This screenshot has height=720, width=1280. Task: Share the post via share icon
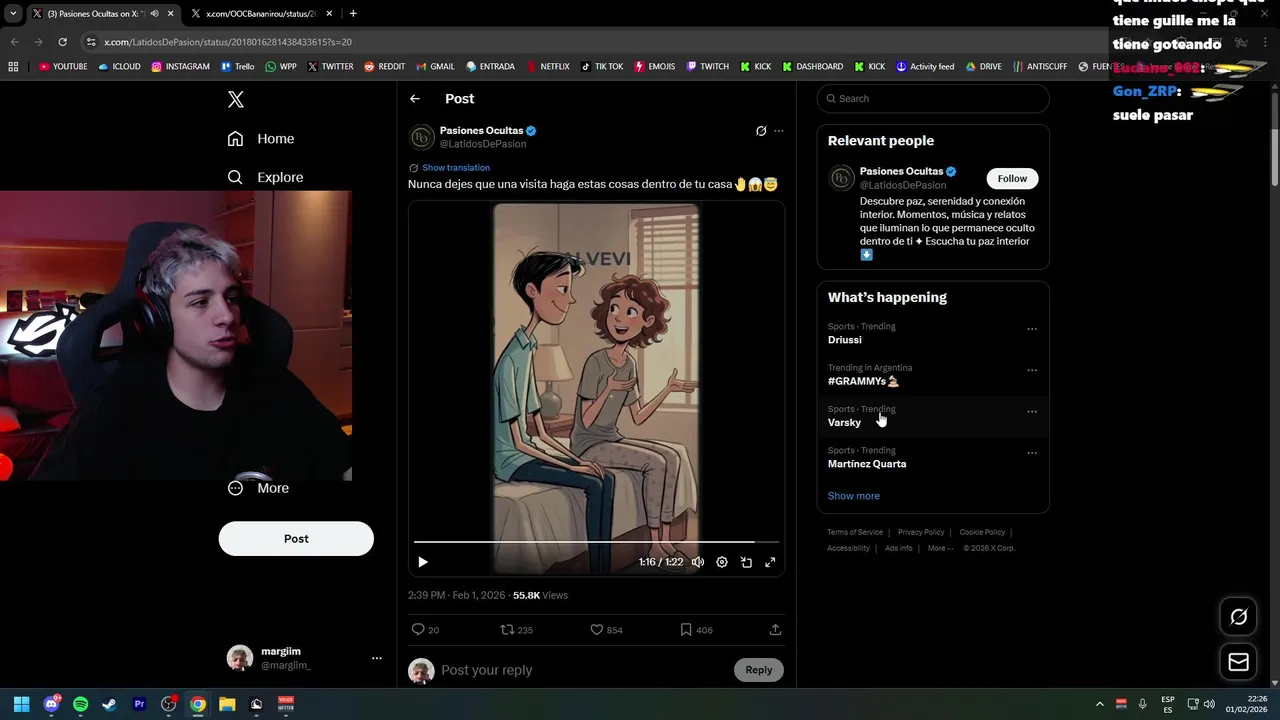coord(775,630)
